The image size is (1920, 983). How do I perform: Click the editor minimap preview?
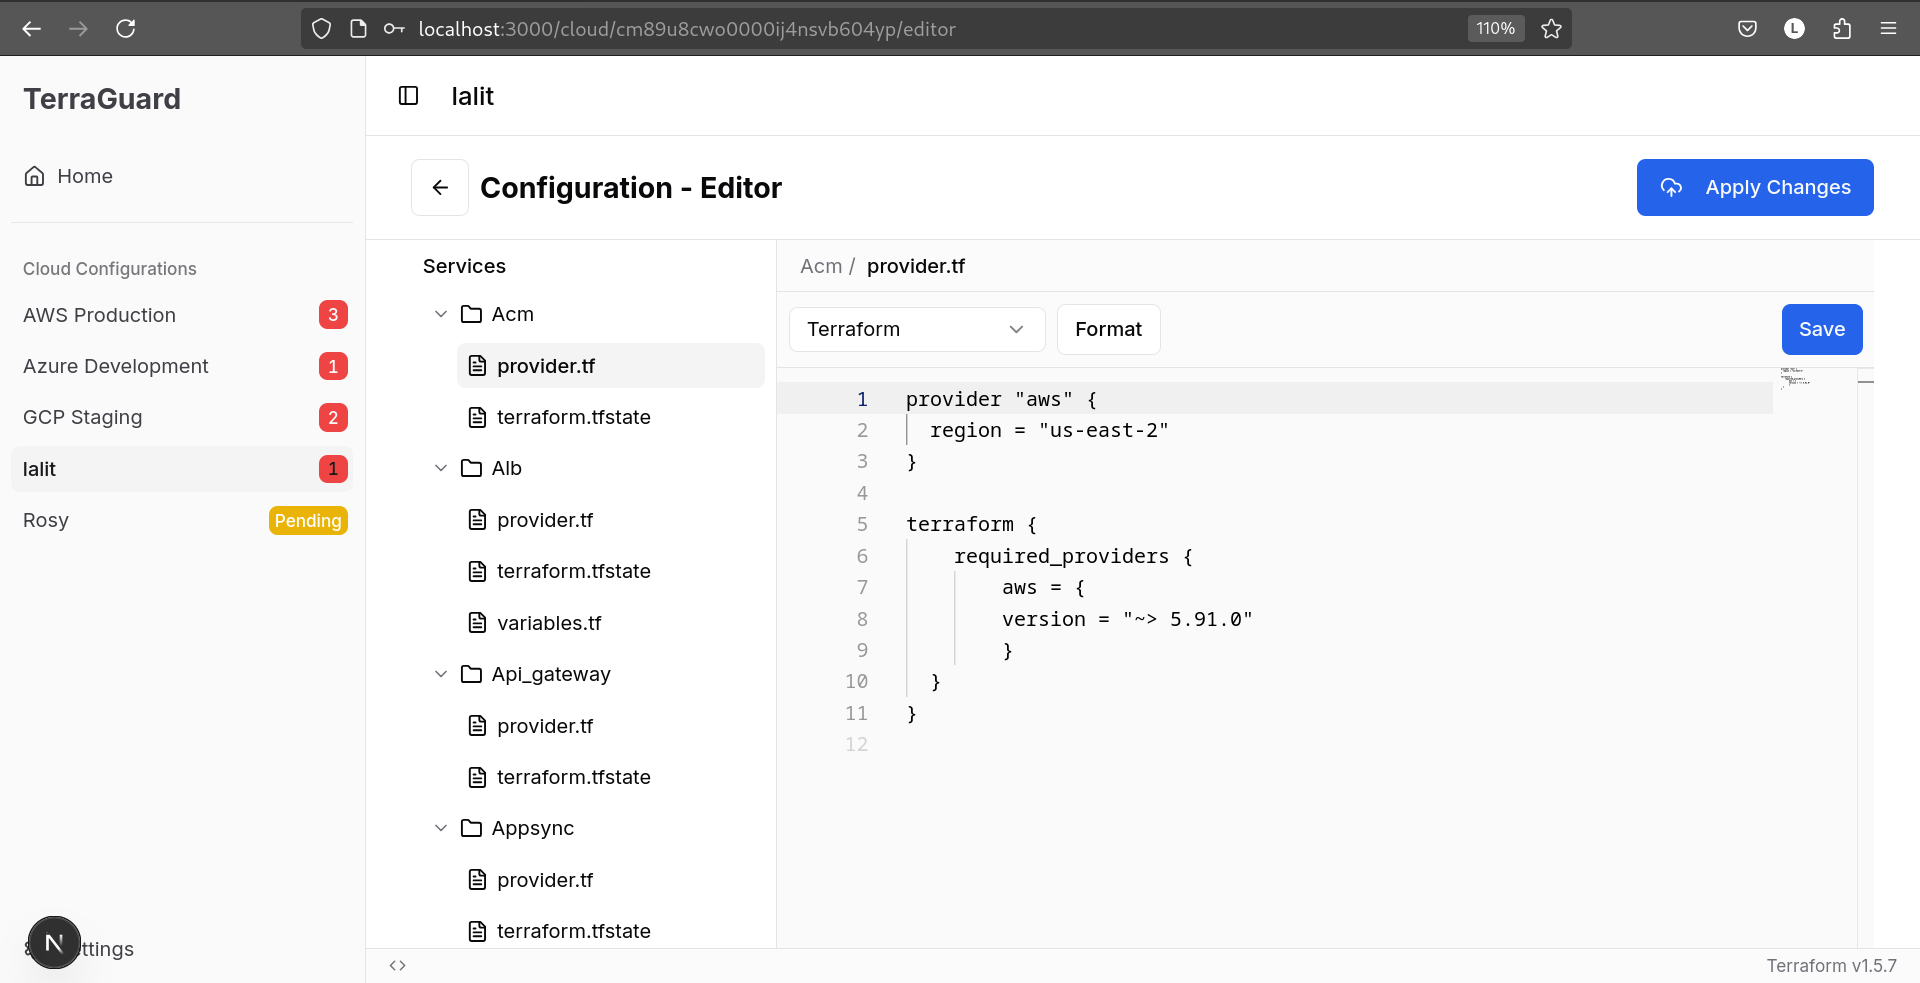click(x=1796, y=377)
